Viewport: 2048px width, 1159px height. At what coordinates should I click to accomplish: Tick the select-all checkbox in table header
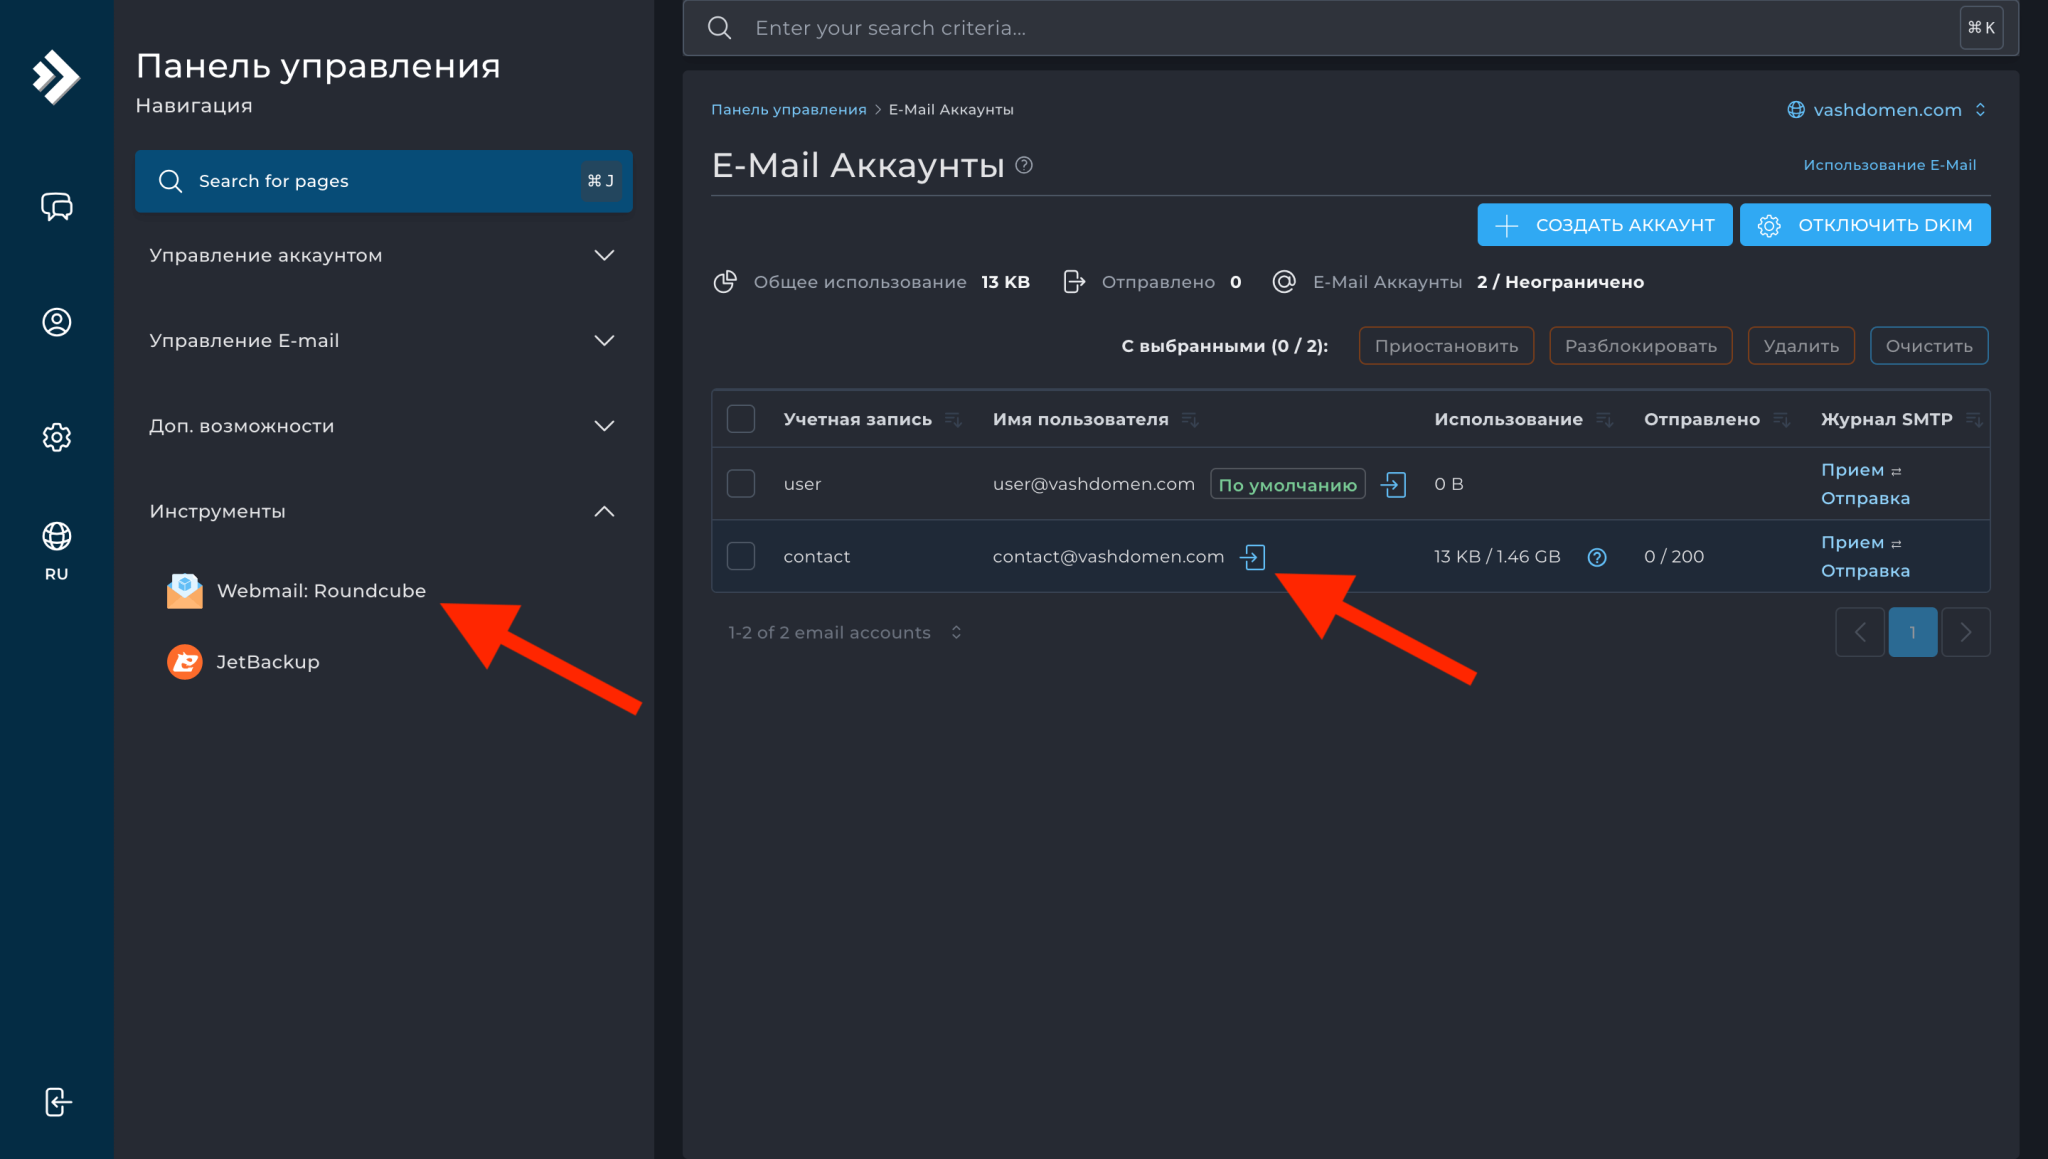tap(740, 419)
